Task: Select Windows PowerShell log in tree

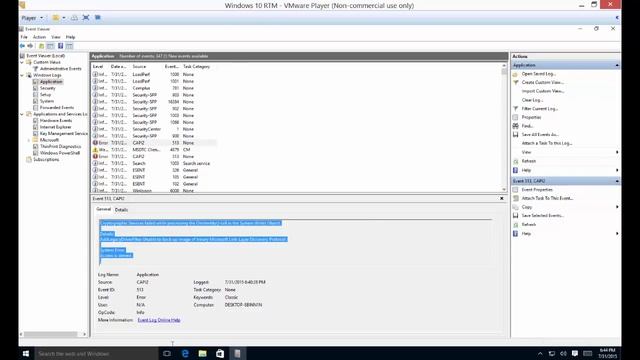Action: [x=60, y=153]
